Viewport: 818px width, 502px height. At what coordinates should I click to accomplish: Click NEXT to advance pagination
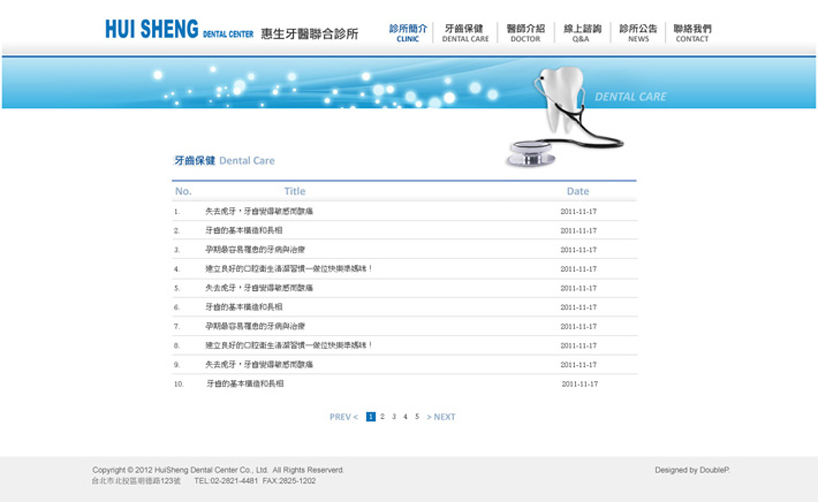coord(441,417)
